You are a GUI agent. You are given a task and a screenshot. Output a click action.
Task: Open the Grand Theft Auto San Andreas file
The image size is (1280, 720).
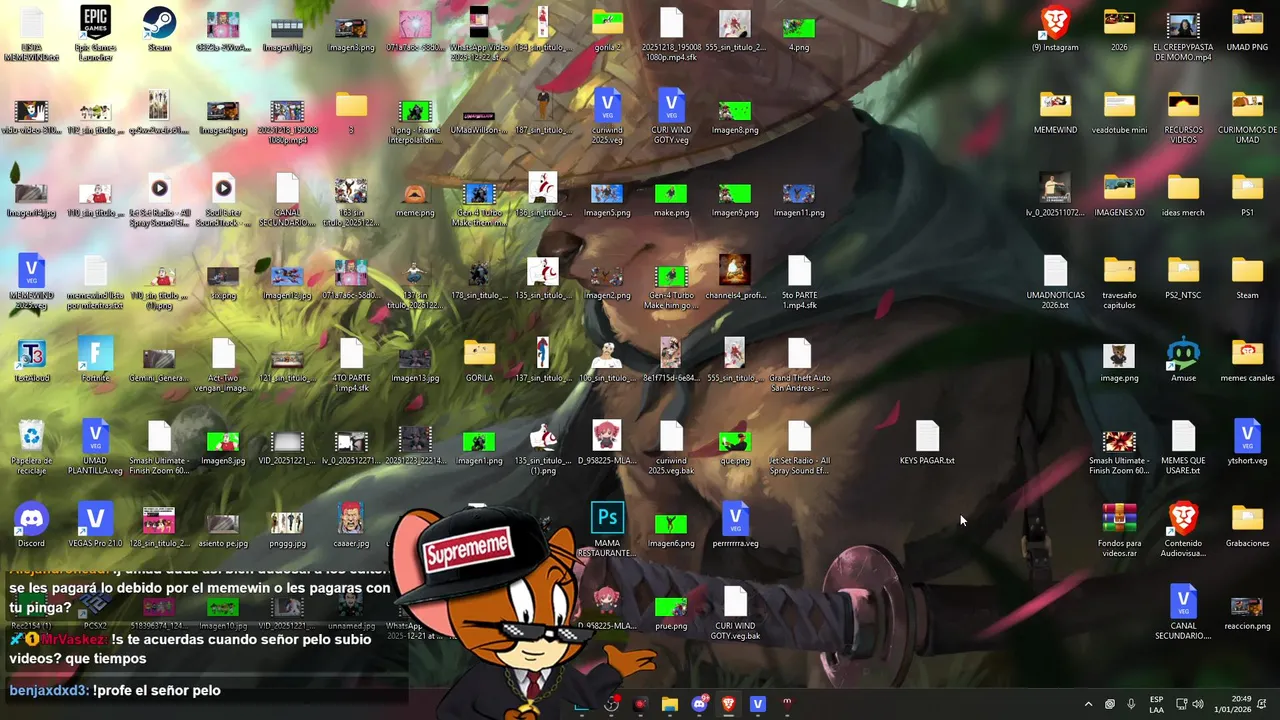coord(799,365)
